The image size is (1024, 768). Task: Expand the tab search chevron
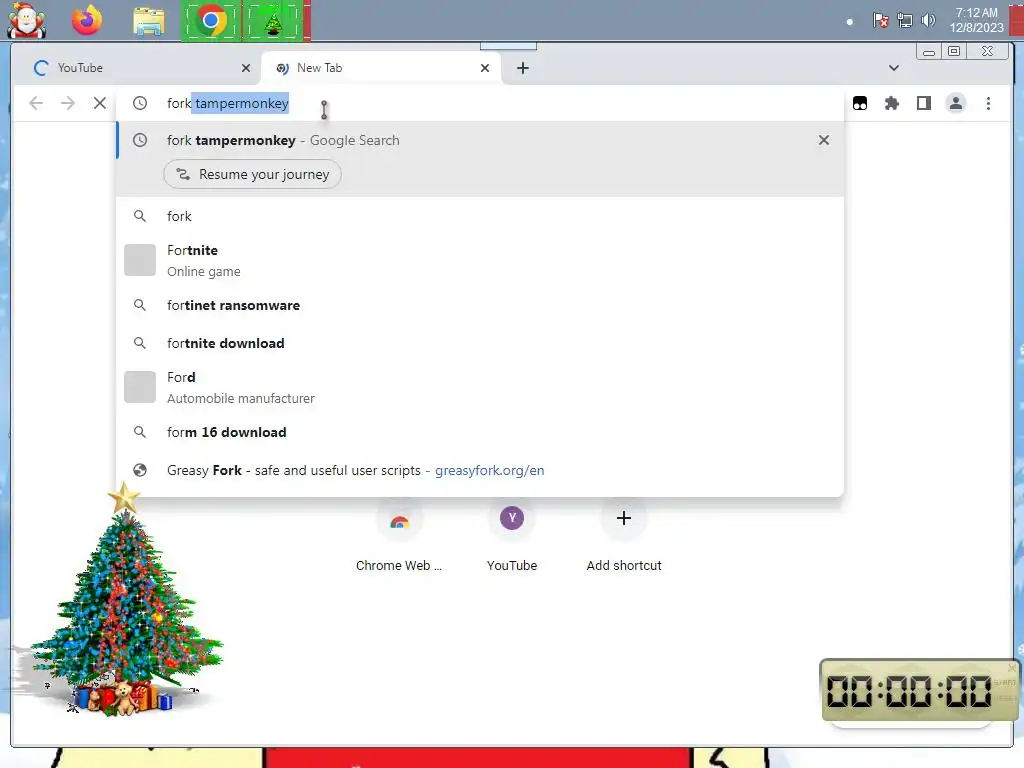tap(893, 68)
